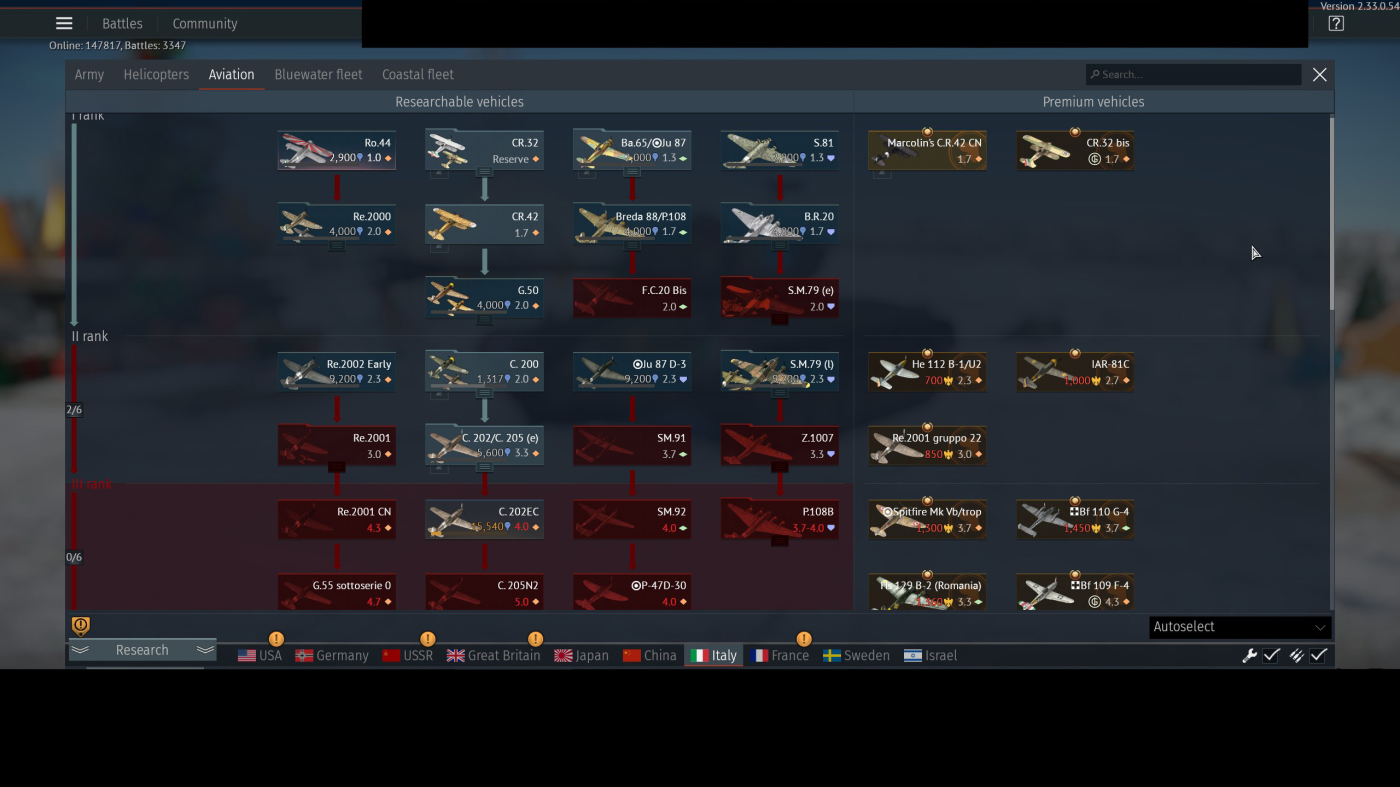
Task: Select the locked SM.91 aircraft
Action: tap(632, 445)
